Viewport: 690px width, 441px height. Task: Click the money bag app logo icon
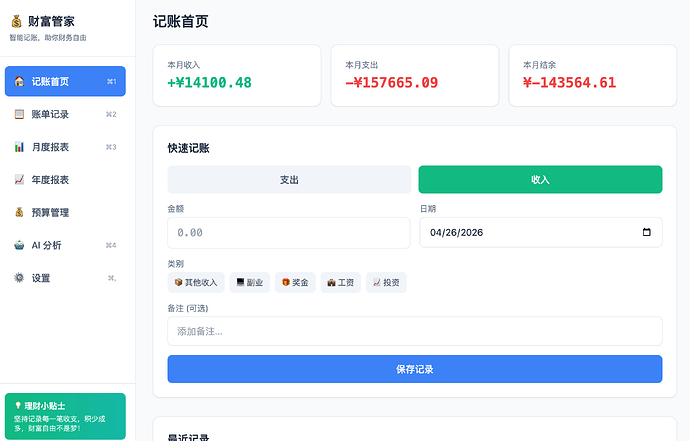pyautogui.click(x=17, y=21)
